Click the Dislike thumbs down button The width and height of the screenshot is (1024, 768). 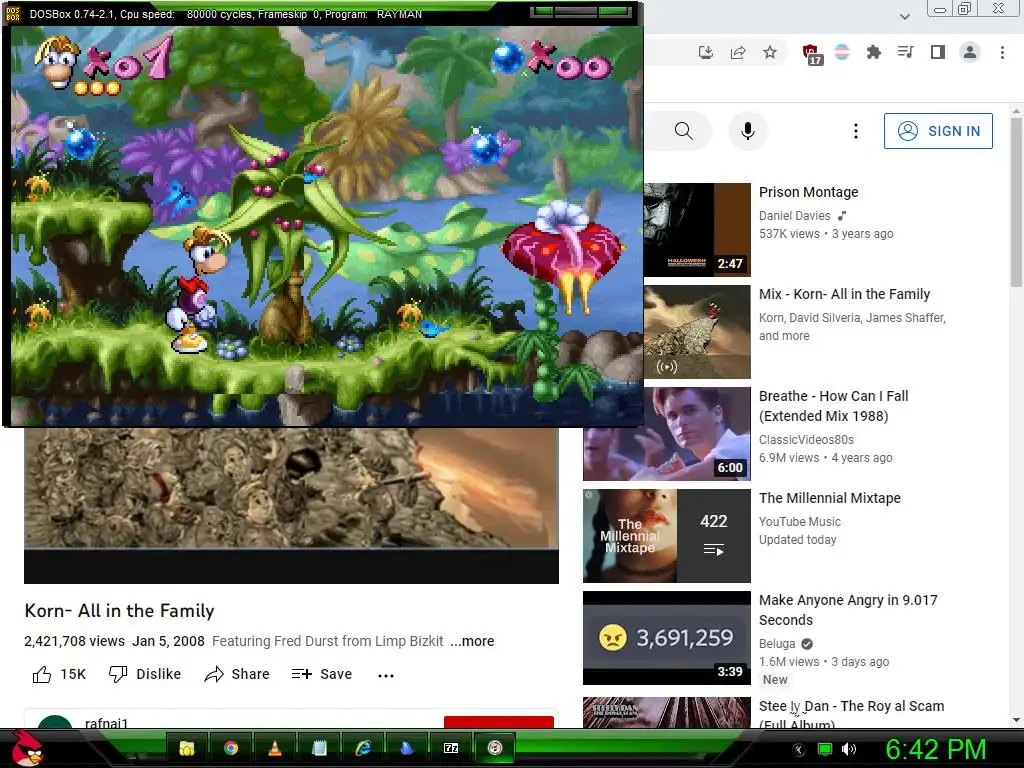[x=145, y=674]
